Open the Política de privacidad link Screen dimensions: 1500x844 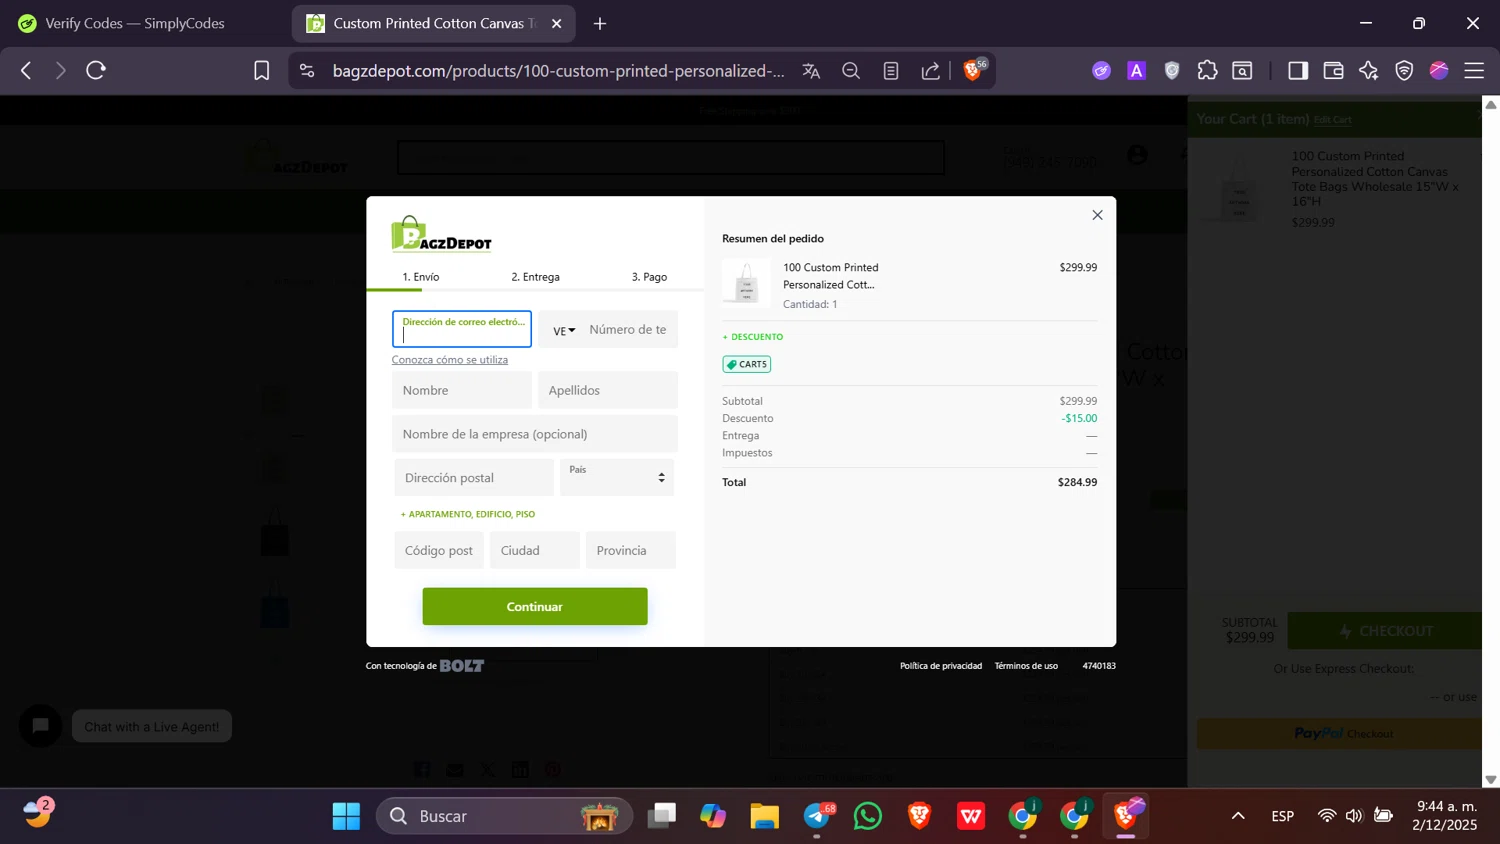click(x=941, y=666)
